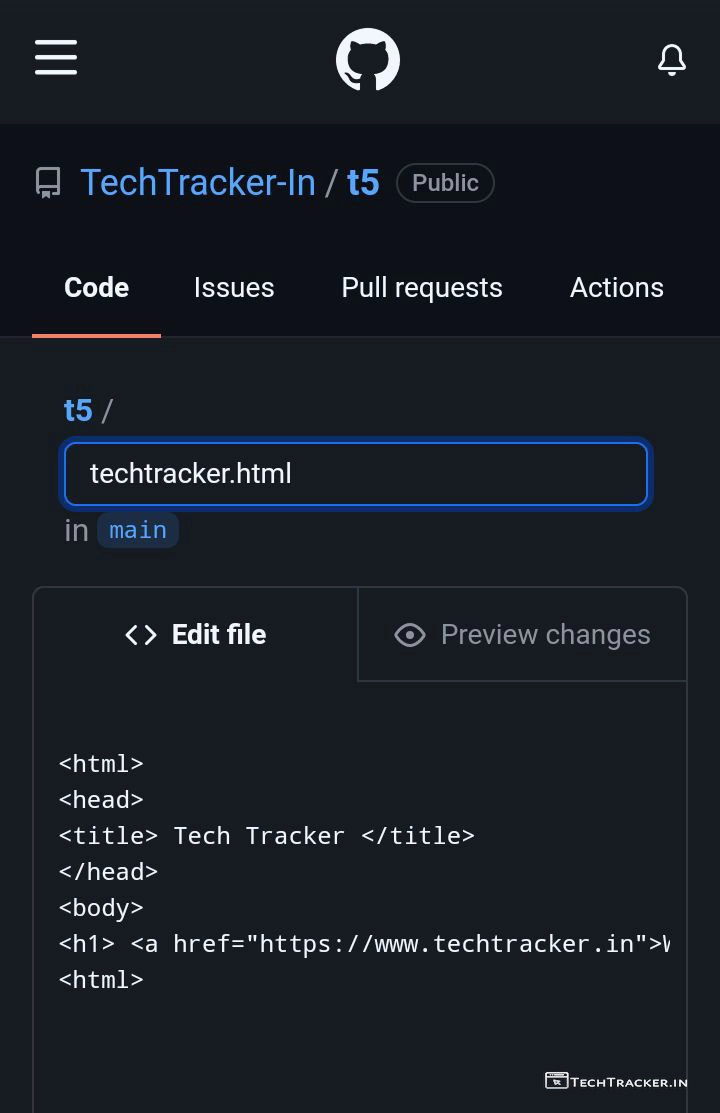Switch to the Edit file tab
The image size is (720, 1113).
click(x=196, y=635)
